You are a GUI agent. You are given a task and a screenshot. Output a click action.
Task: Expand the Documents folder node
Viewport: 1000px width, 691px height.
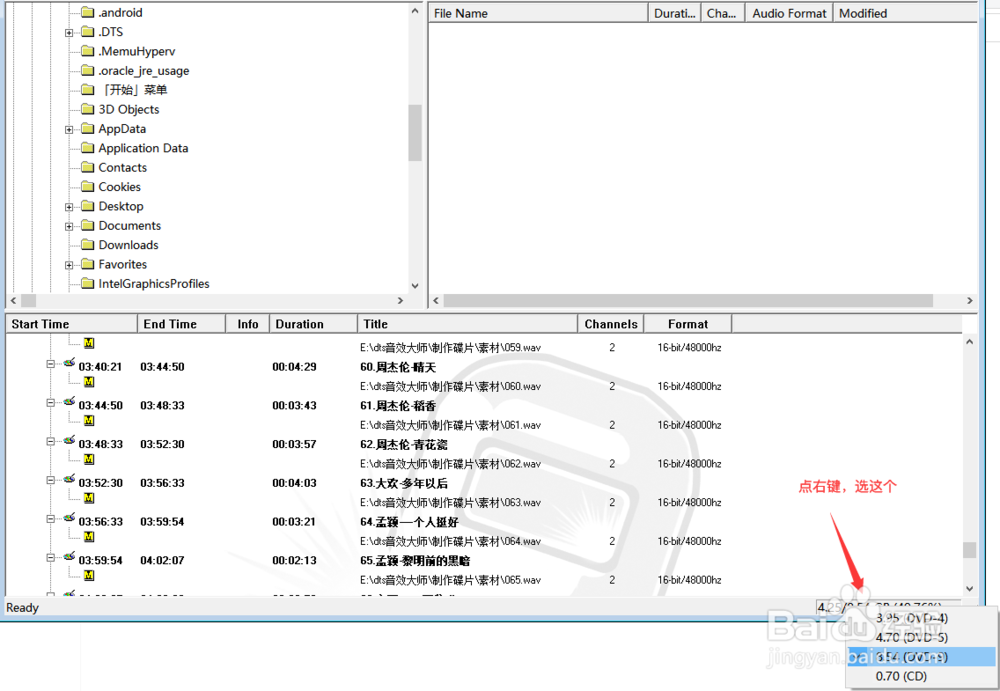[69, 227]
